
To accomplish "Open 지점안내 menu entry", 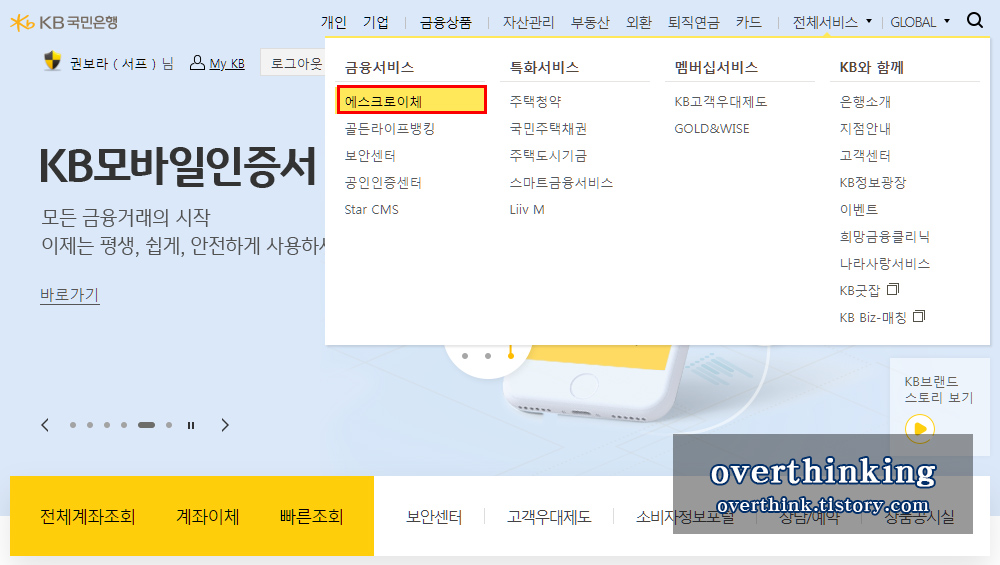I will (x=865, y=128).
